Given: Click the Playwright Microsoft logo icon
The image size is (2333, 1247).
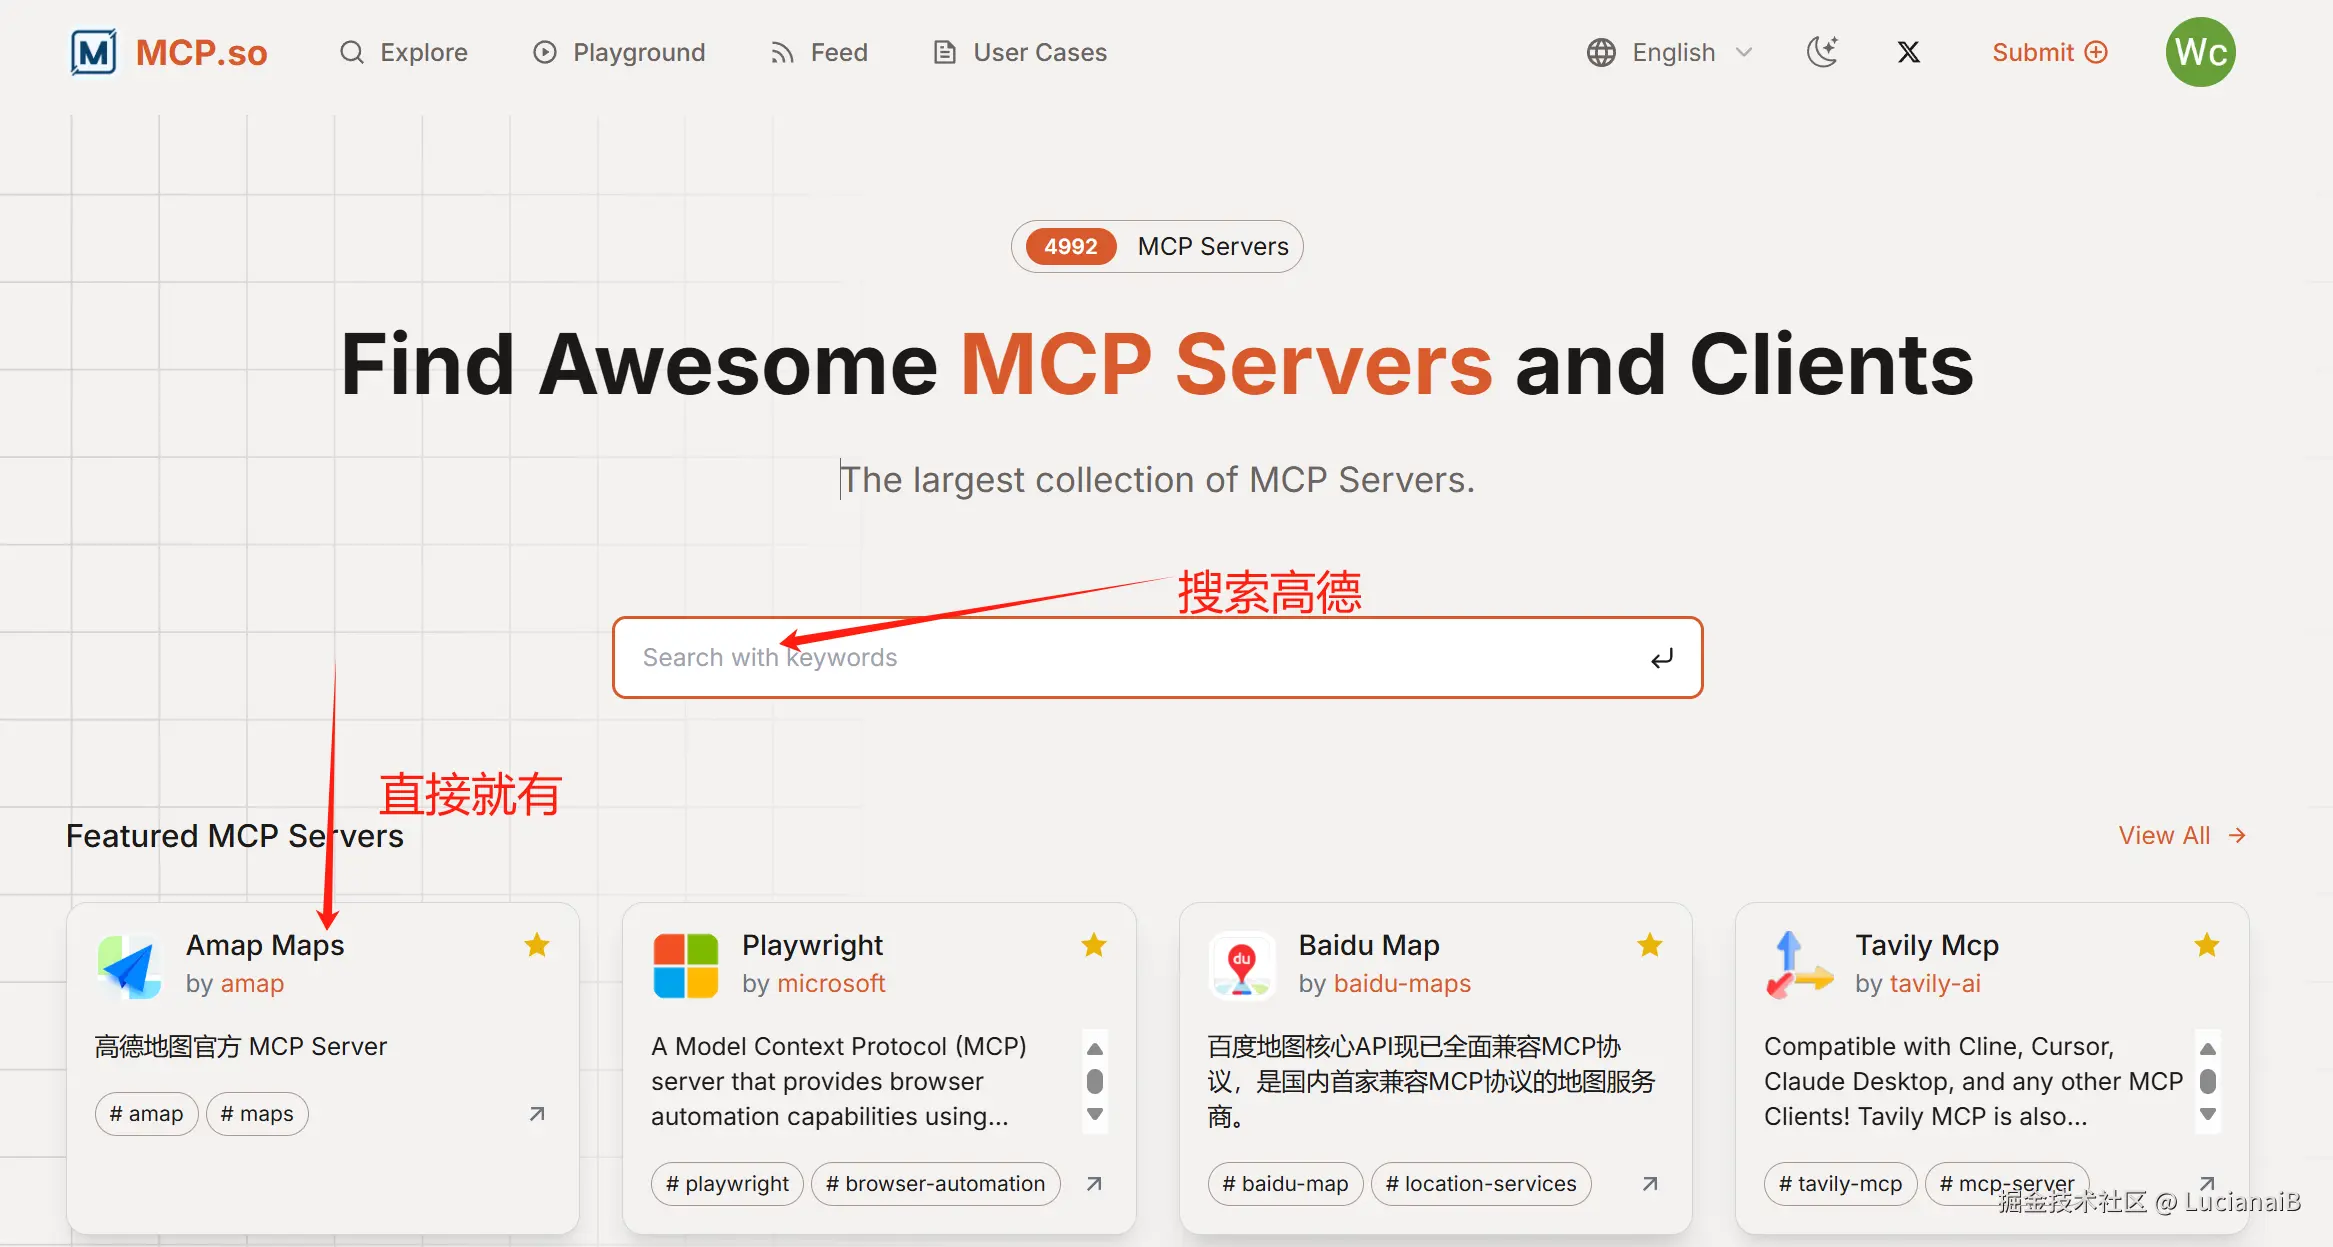Looking at the screenshot, I should tap(686, 965).
